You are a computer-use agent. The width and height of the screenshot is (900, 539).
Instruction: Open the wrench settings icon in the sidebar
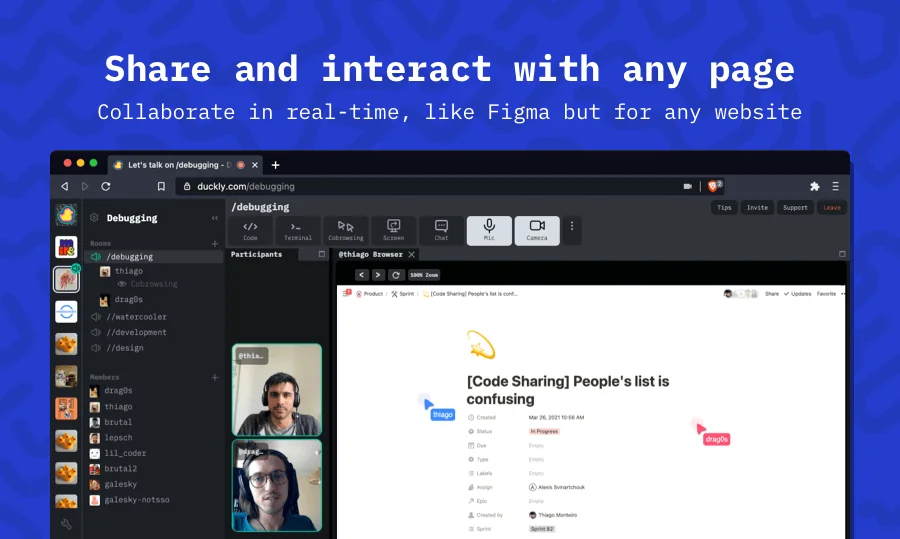pos(66,524)
